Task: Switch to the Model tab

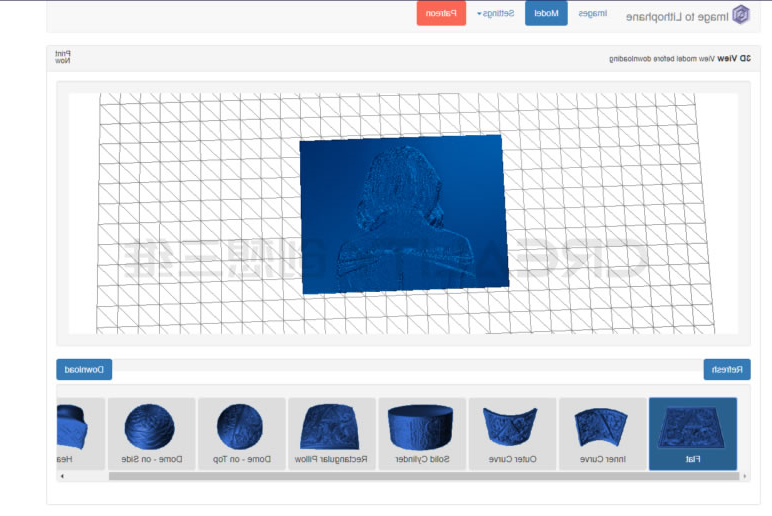Action: [x=546, y=14]
